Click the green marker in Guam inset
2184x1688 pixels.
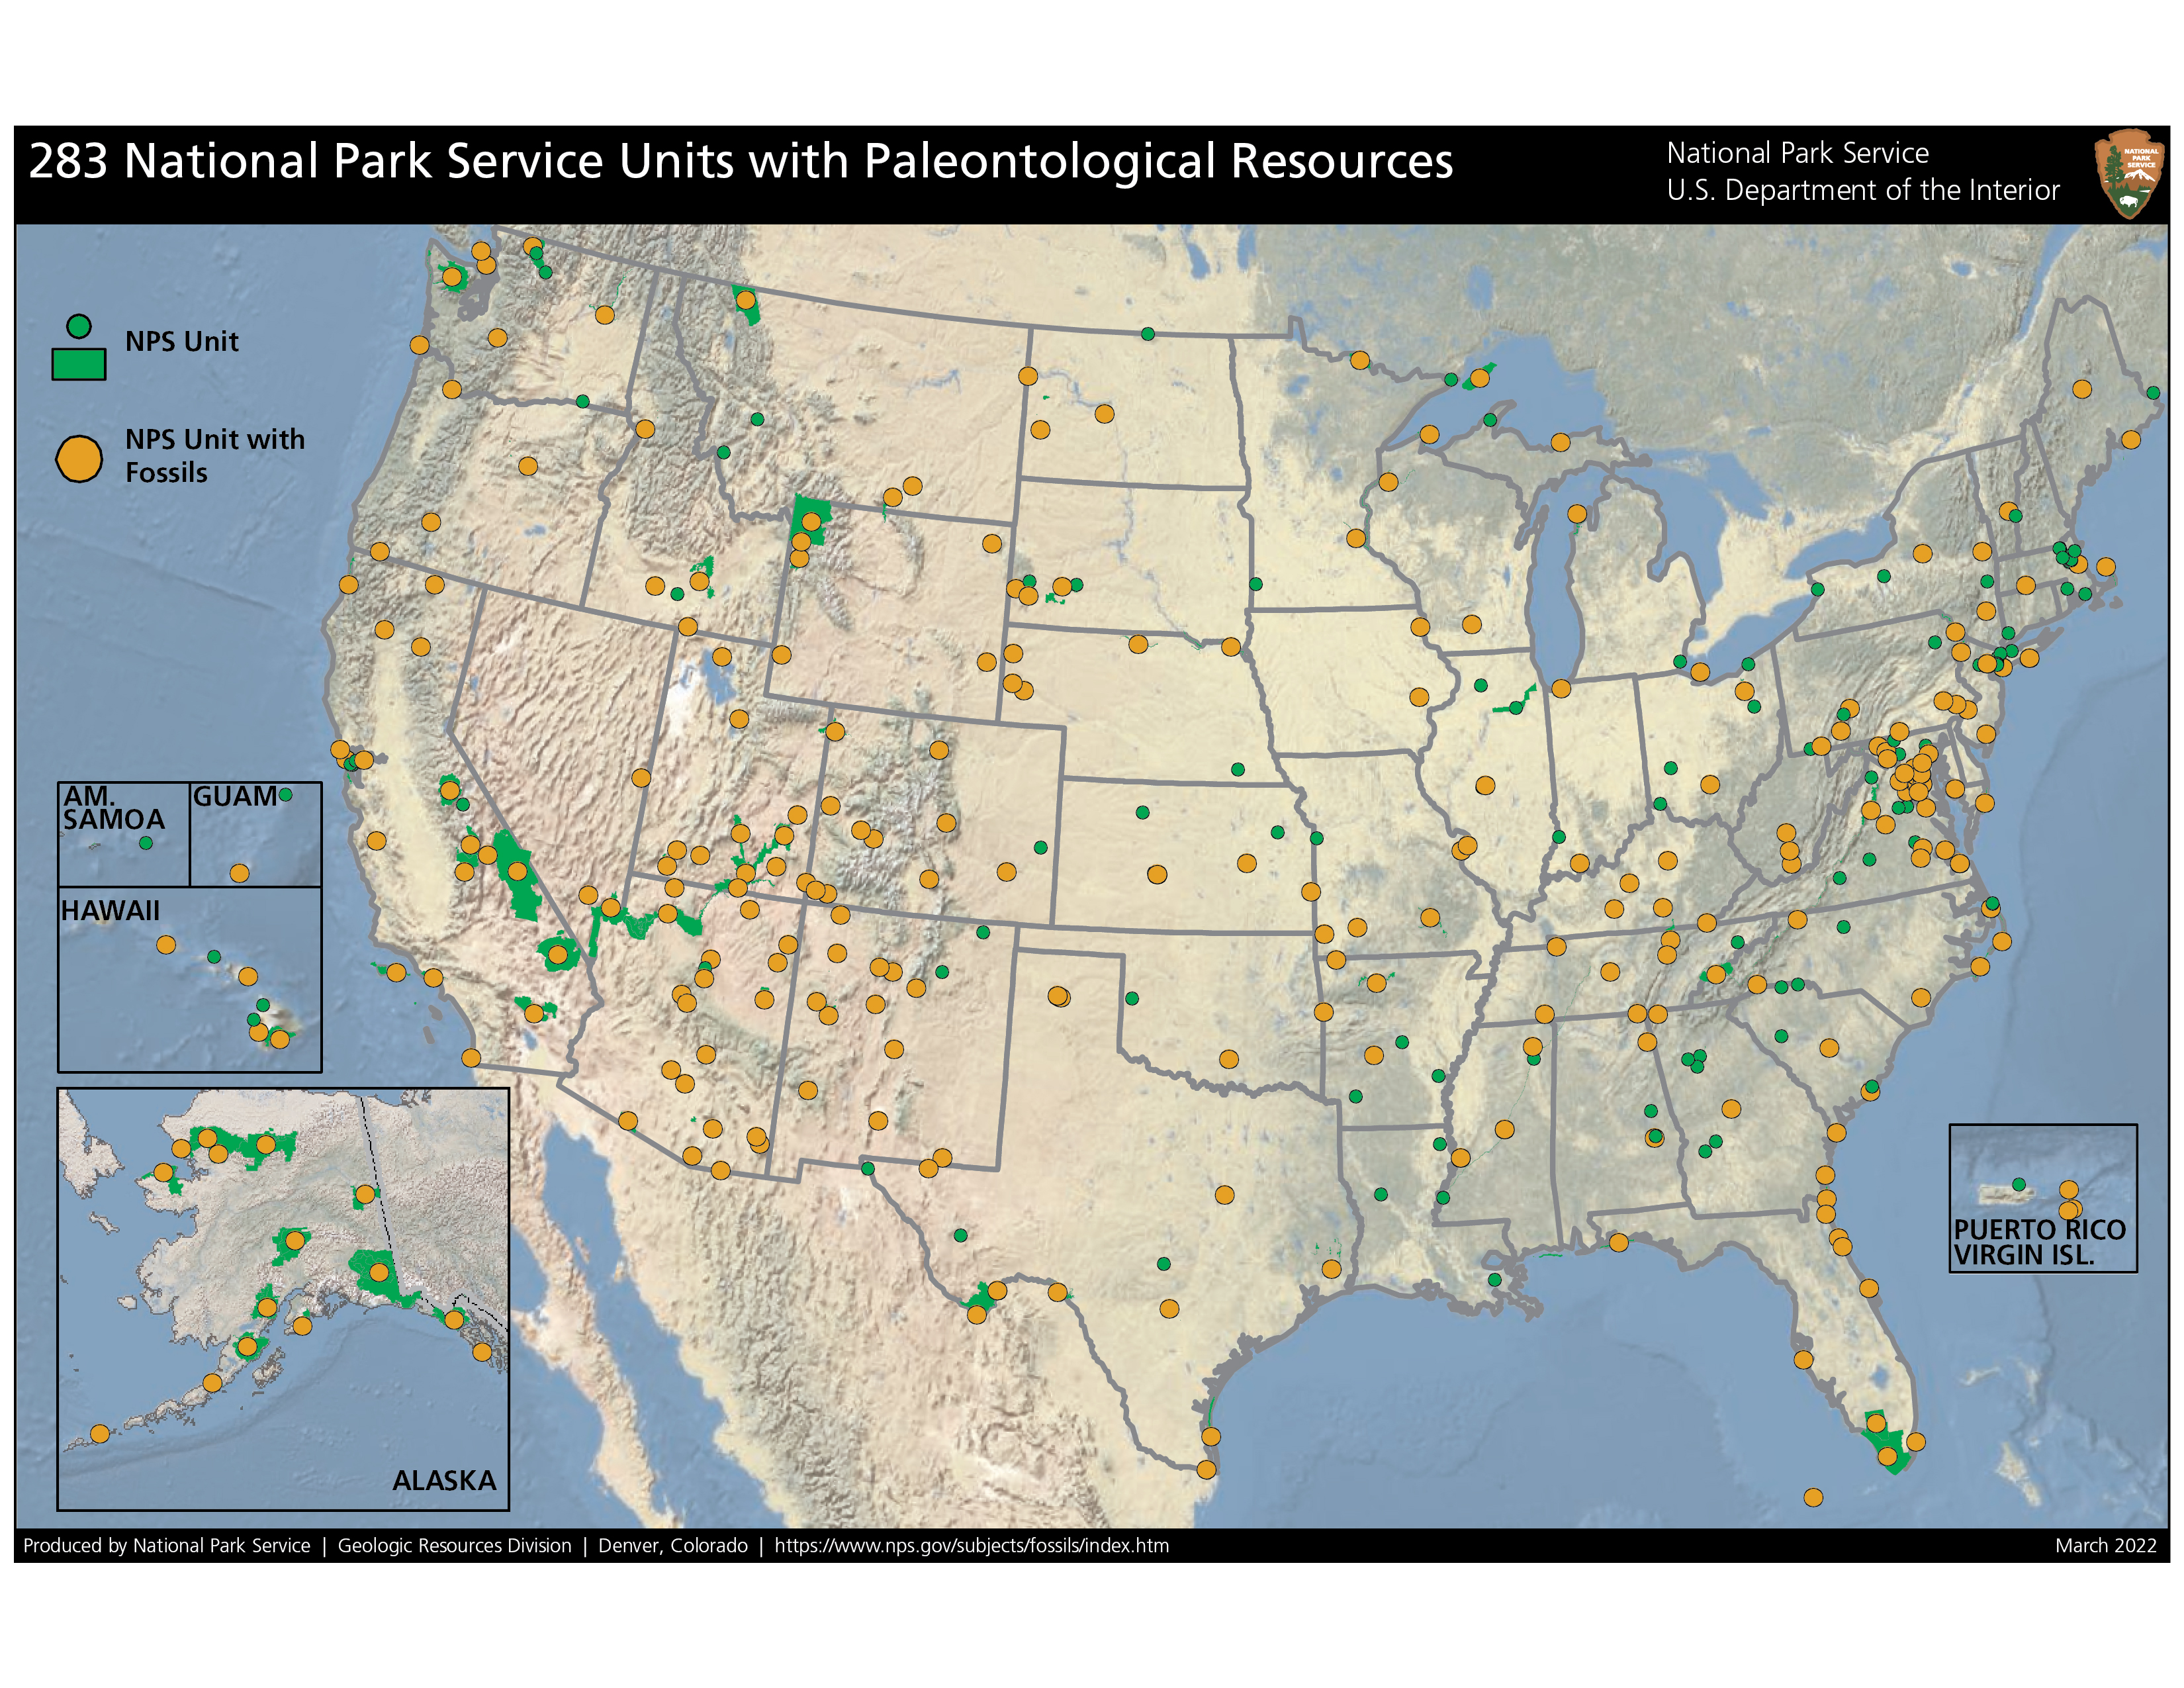[285, 795]
